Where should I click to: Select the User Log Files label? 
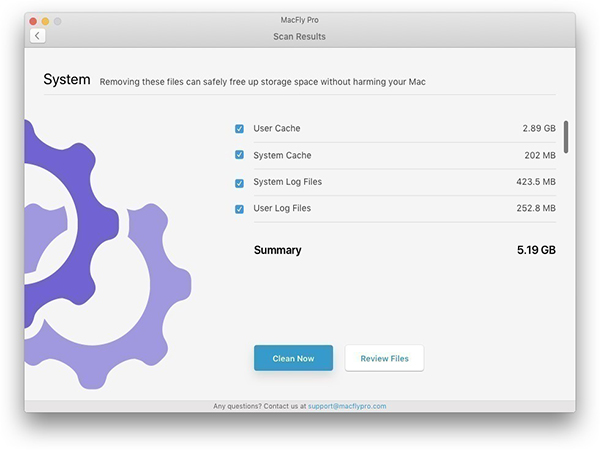pyautogui.click(x=282, y=208)
